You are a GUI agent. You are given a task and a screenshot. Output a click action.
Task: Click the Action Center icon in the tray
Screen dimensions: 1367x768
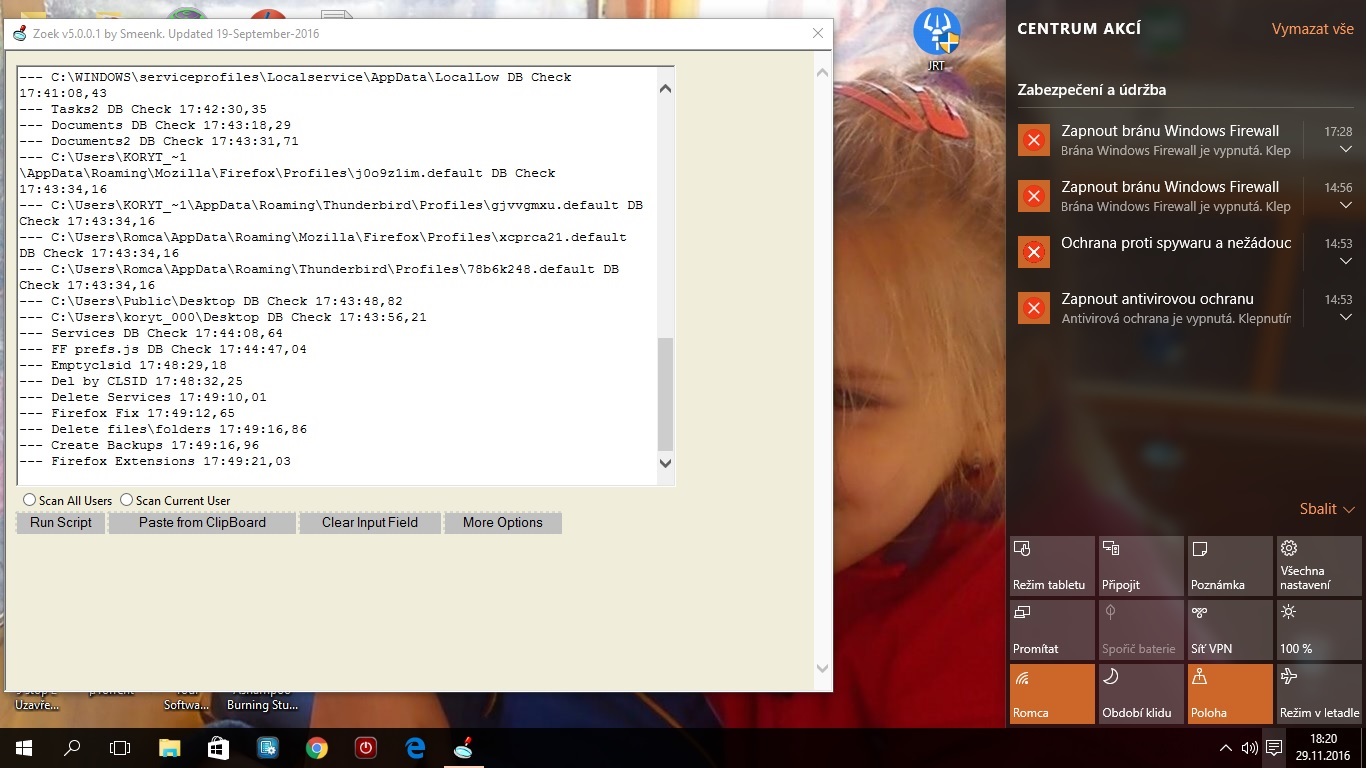point(1274,747)
